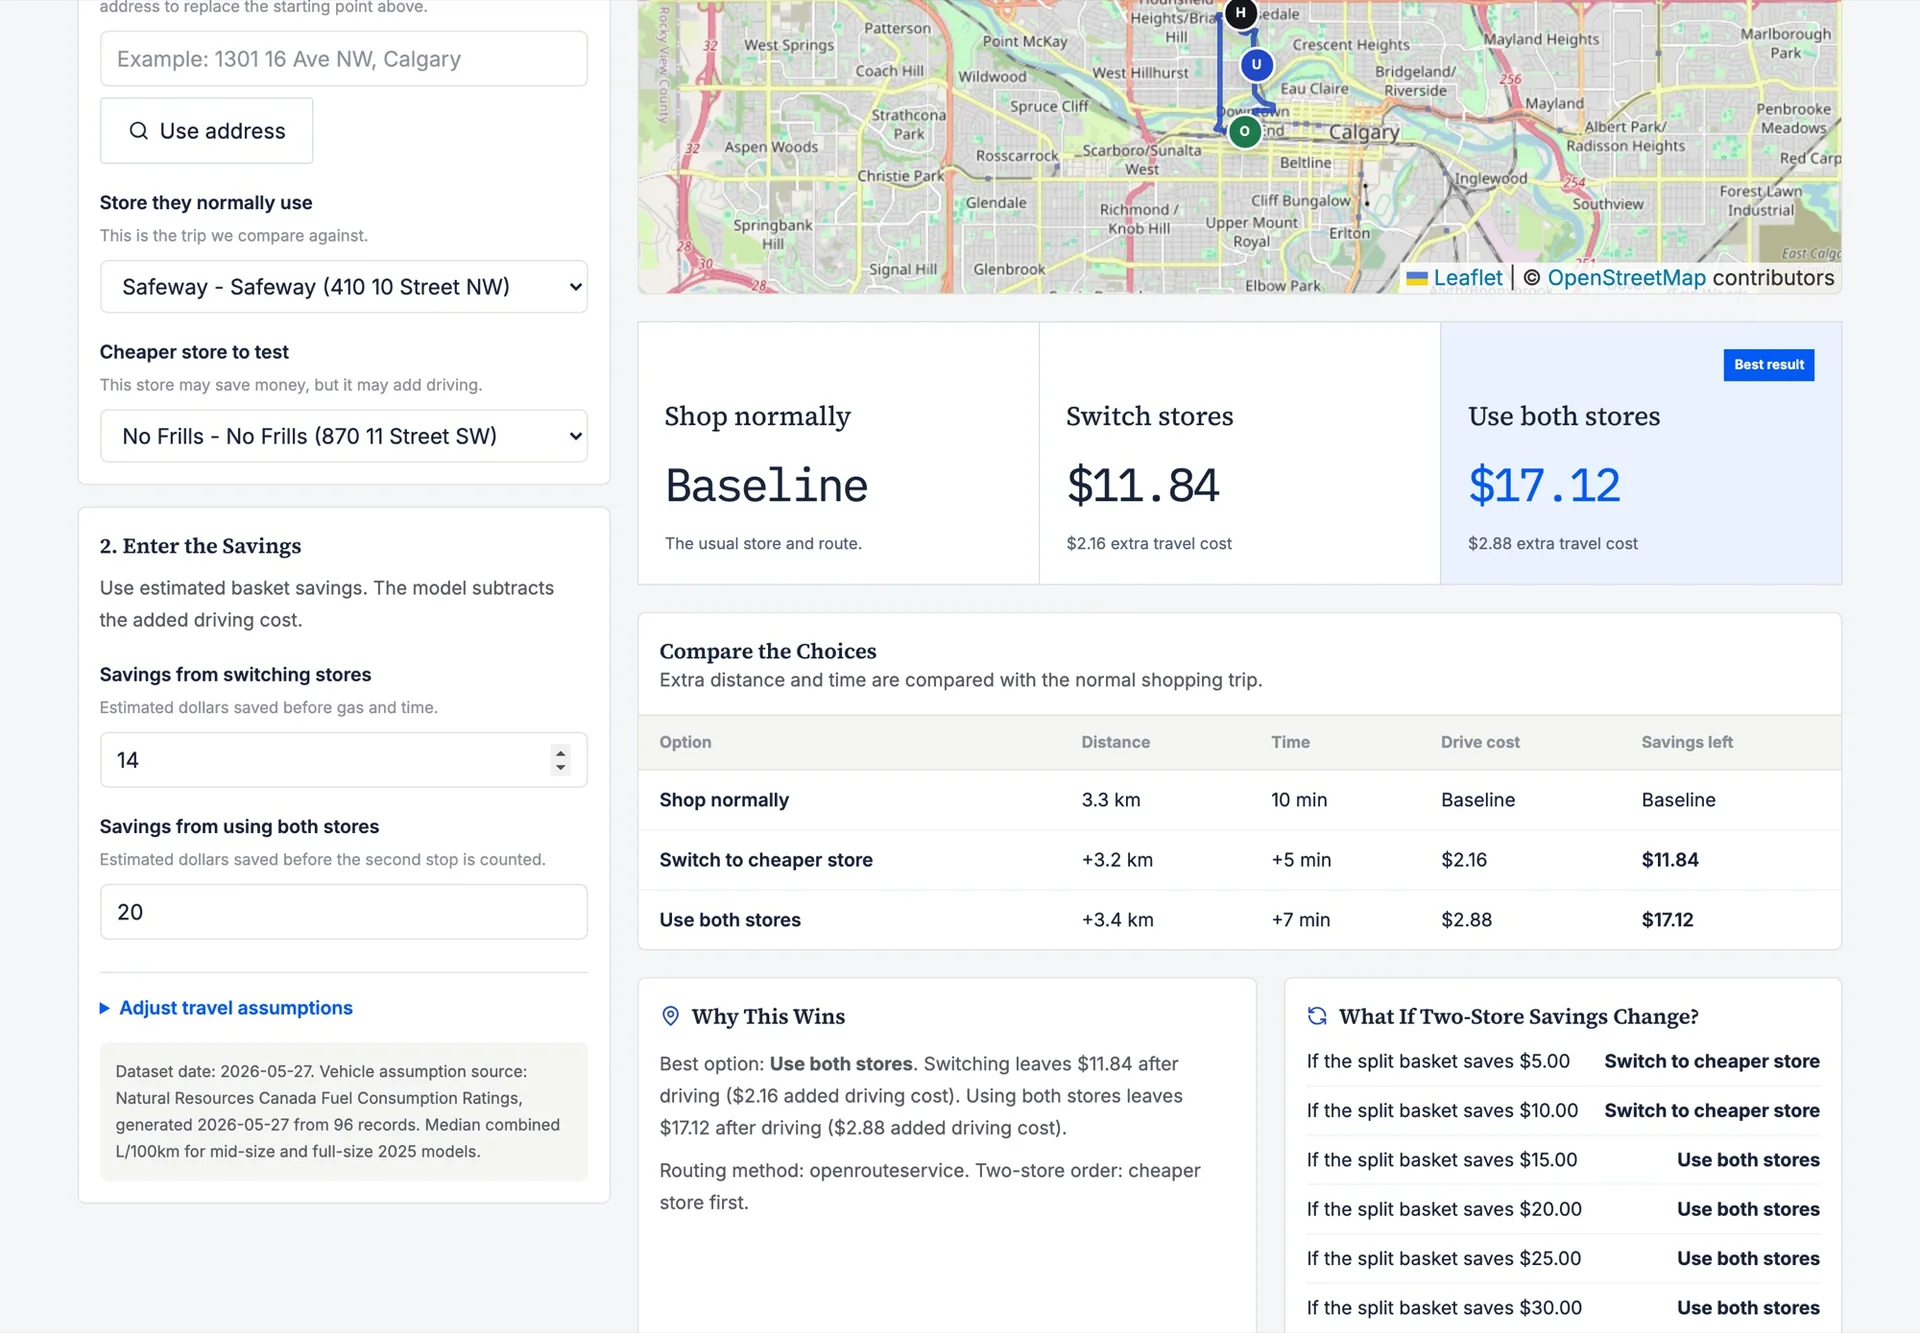Open the Cheaper store to test dropdown
Image resolution: width=1920 pixels, height=1333 pixels.
click(x=343, y=436)
